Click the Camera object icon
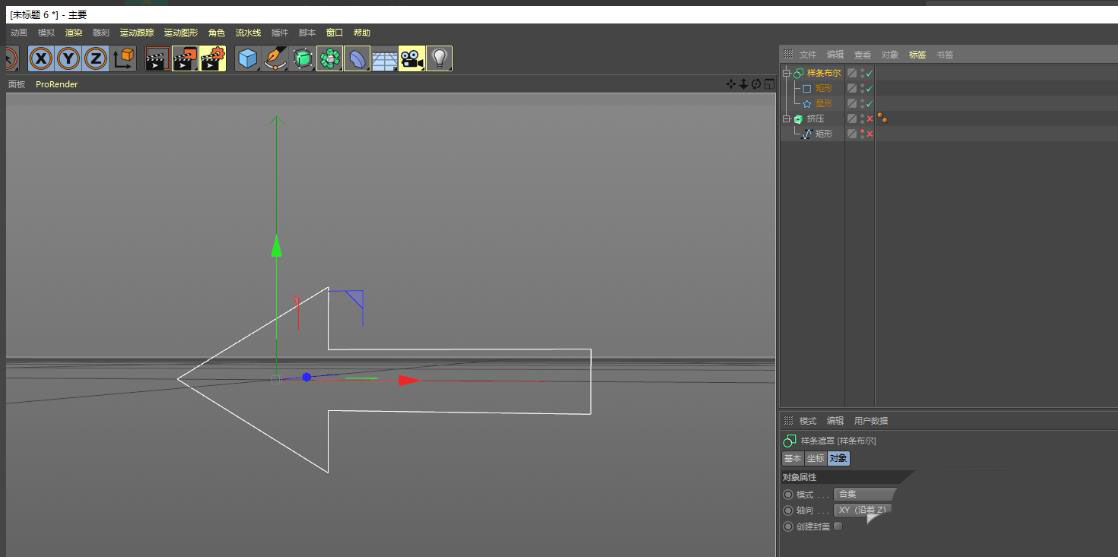1118x557 pixels. coord(412,59)
